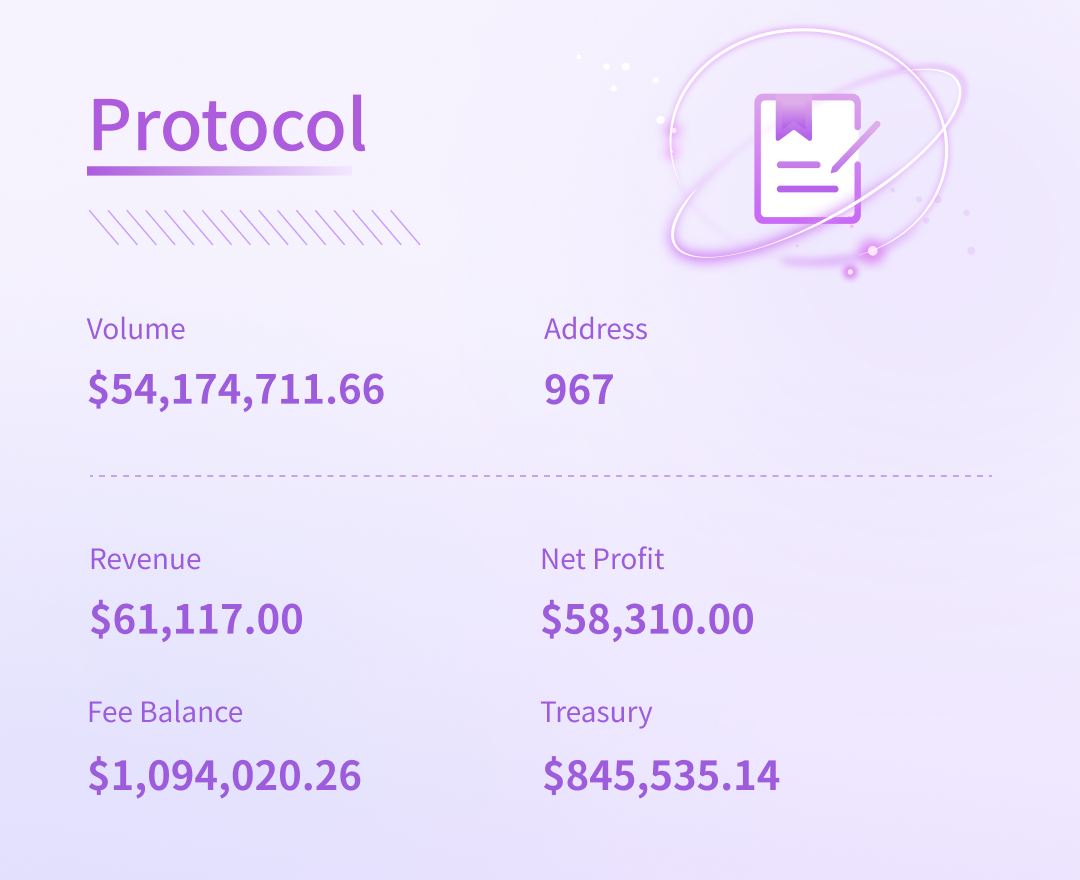
Task: Select the Revenue label
Action: tap(145, 559)
